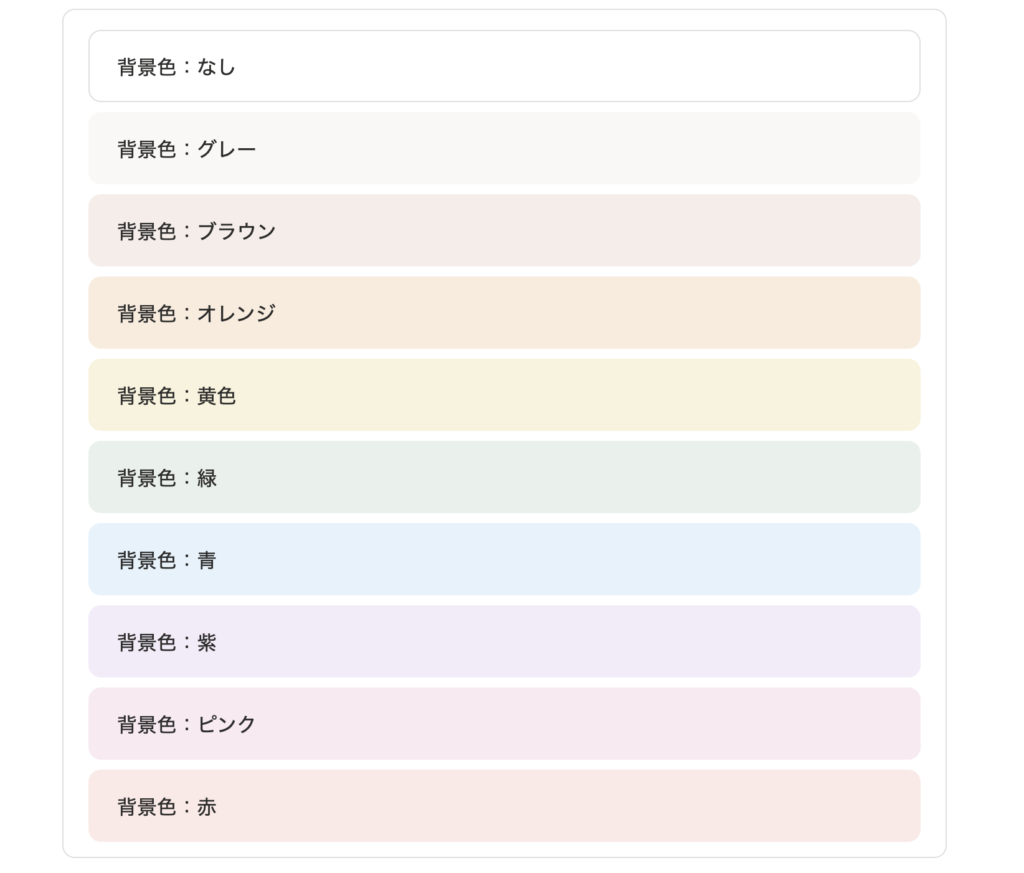Select the 背景色：グレー row
Screen dimensions: 1024x873
[x=504, y=148]
